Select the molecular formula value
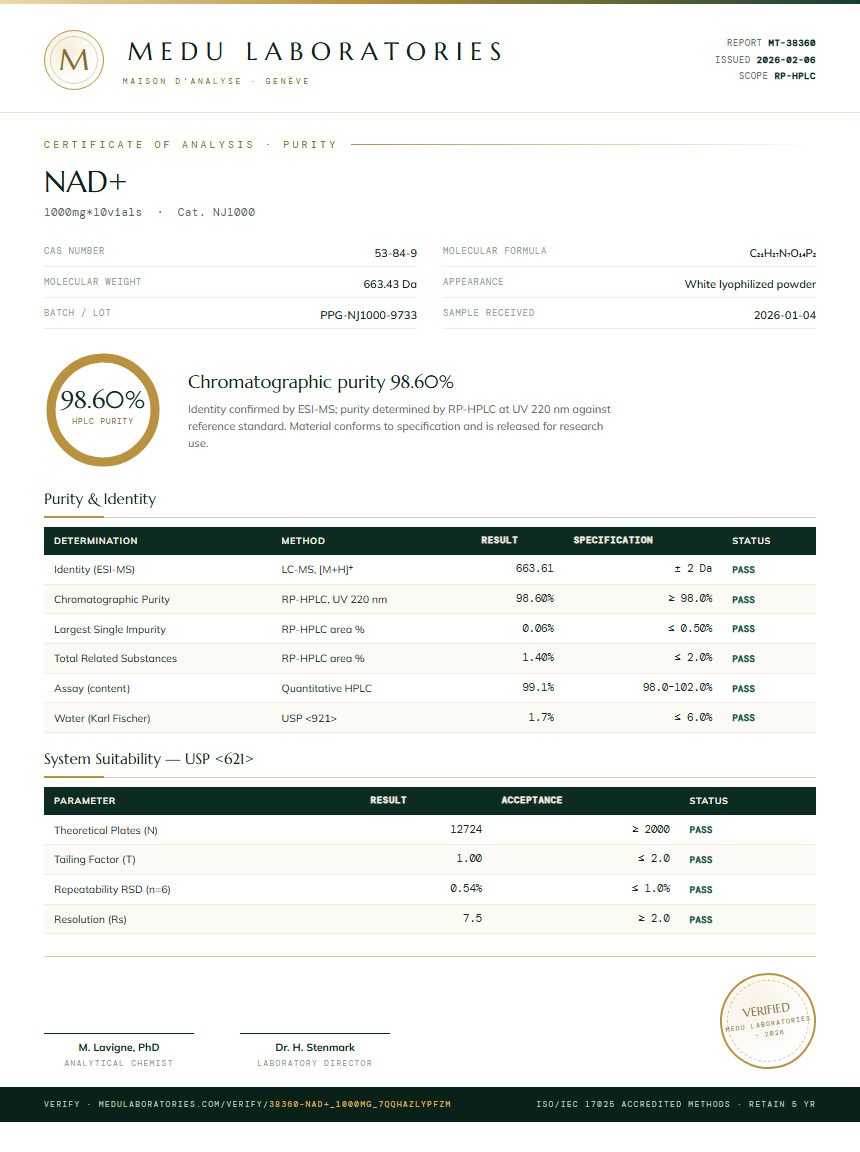Screen dimensions: 860x1152 click(x=783, y=253)
